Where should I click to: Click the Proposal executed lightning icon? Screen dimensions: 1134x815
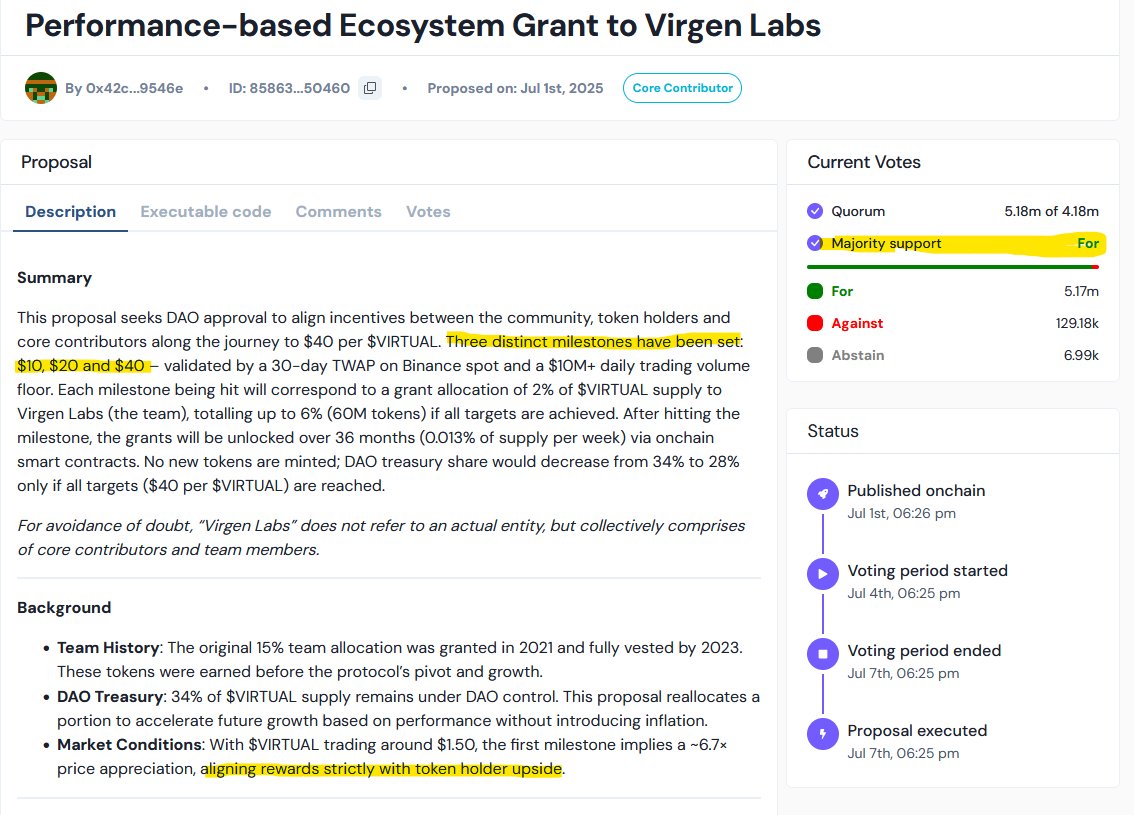[x=823, y=734]
